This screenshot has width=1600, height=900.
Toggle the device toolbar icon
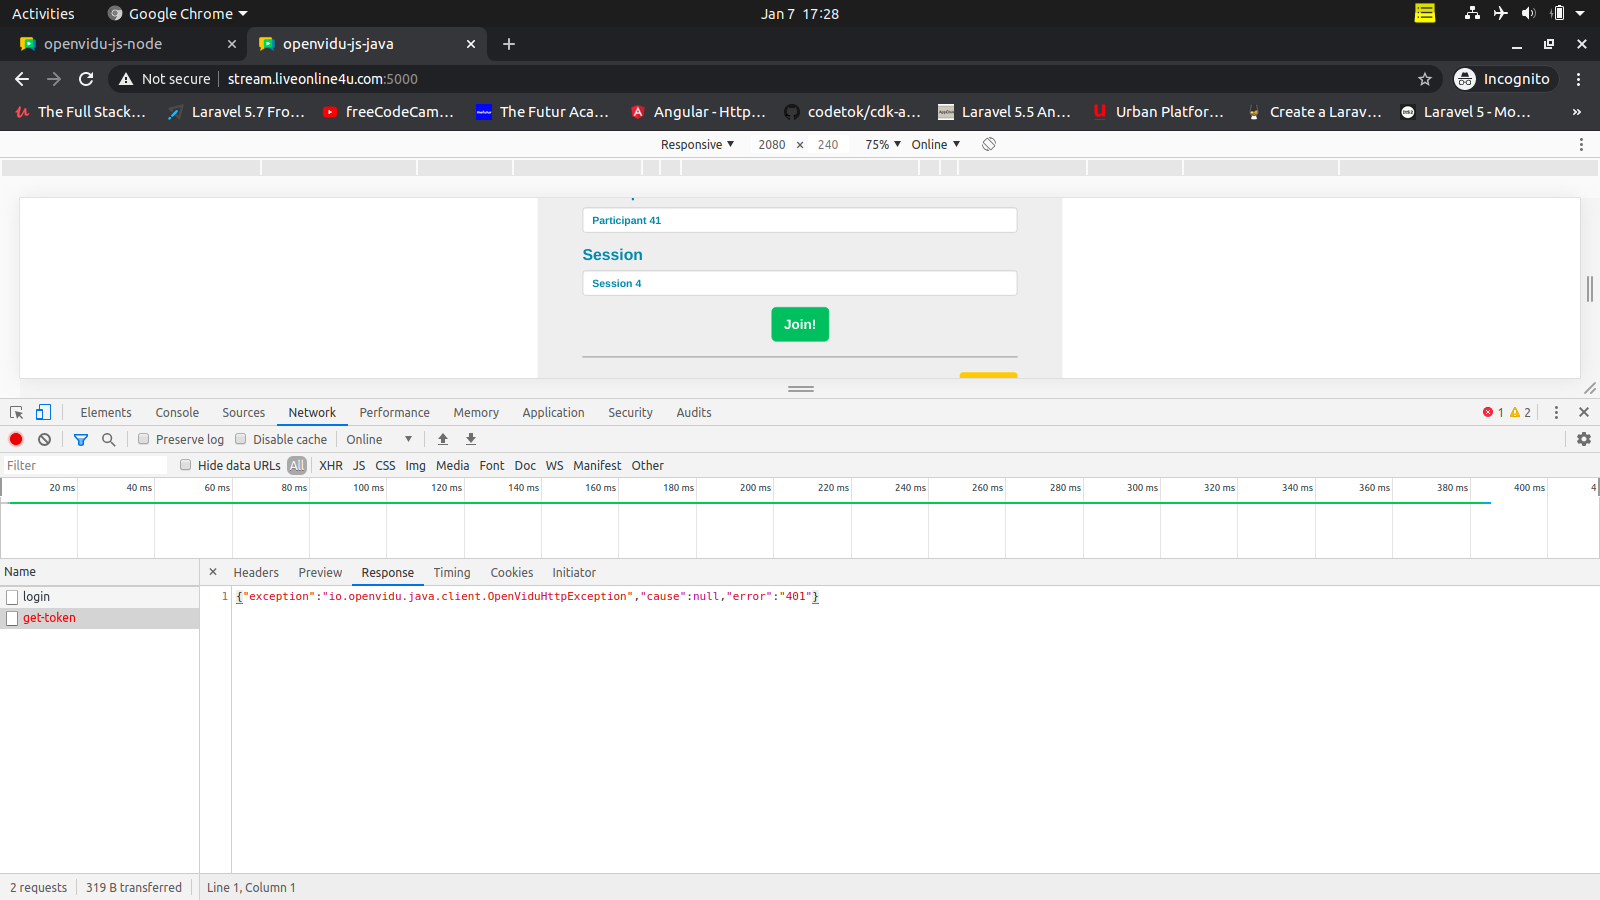click(x=43, y=412)
